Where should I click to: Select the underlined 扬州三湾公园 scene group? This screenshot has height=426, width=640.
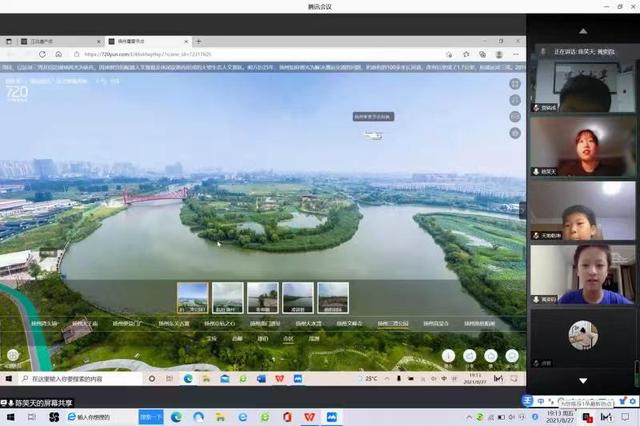tap(393, 324)
